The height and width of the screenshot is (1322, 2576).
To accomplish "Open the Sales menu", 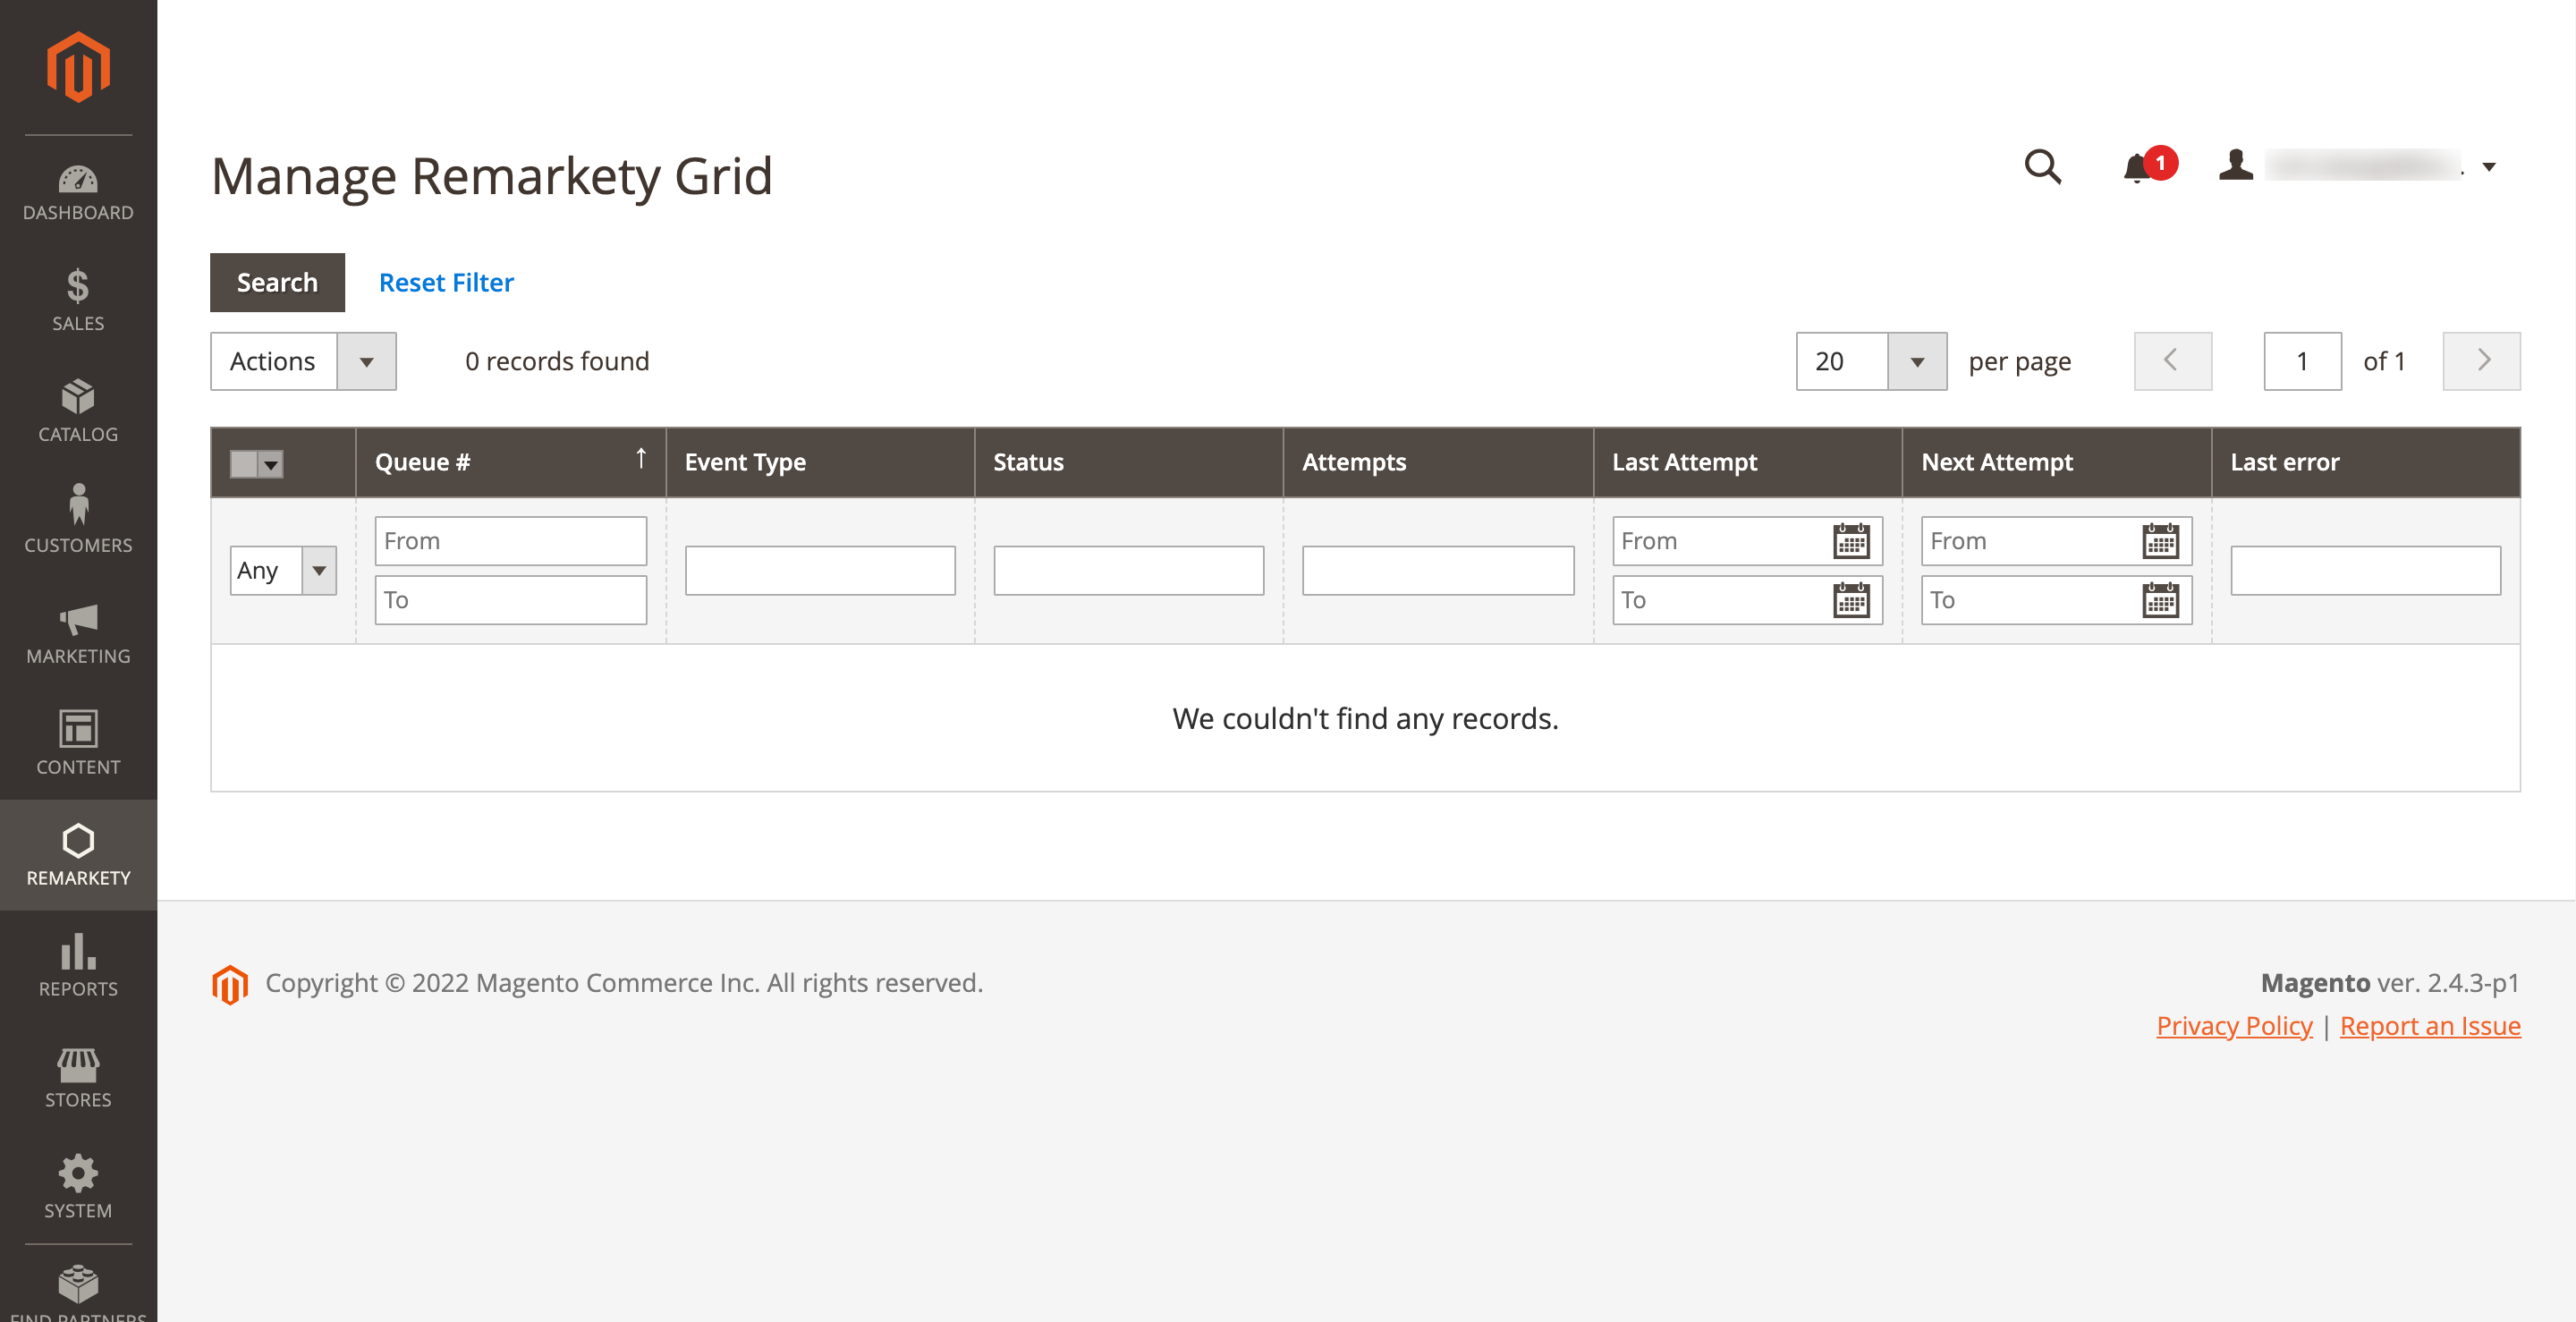I will 78,300.
